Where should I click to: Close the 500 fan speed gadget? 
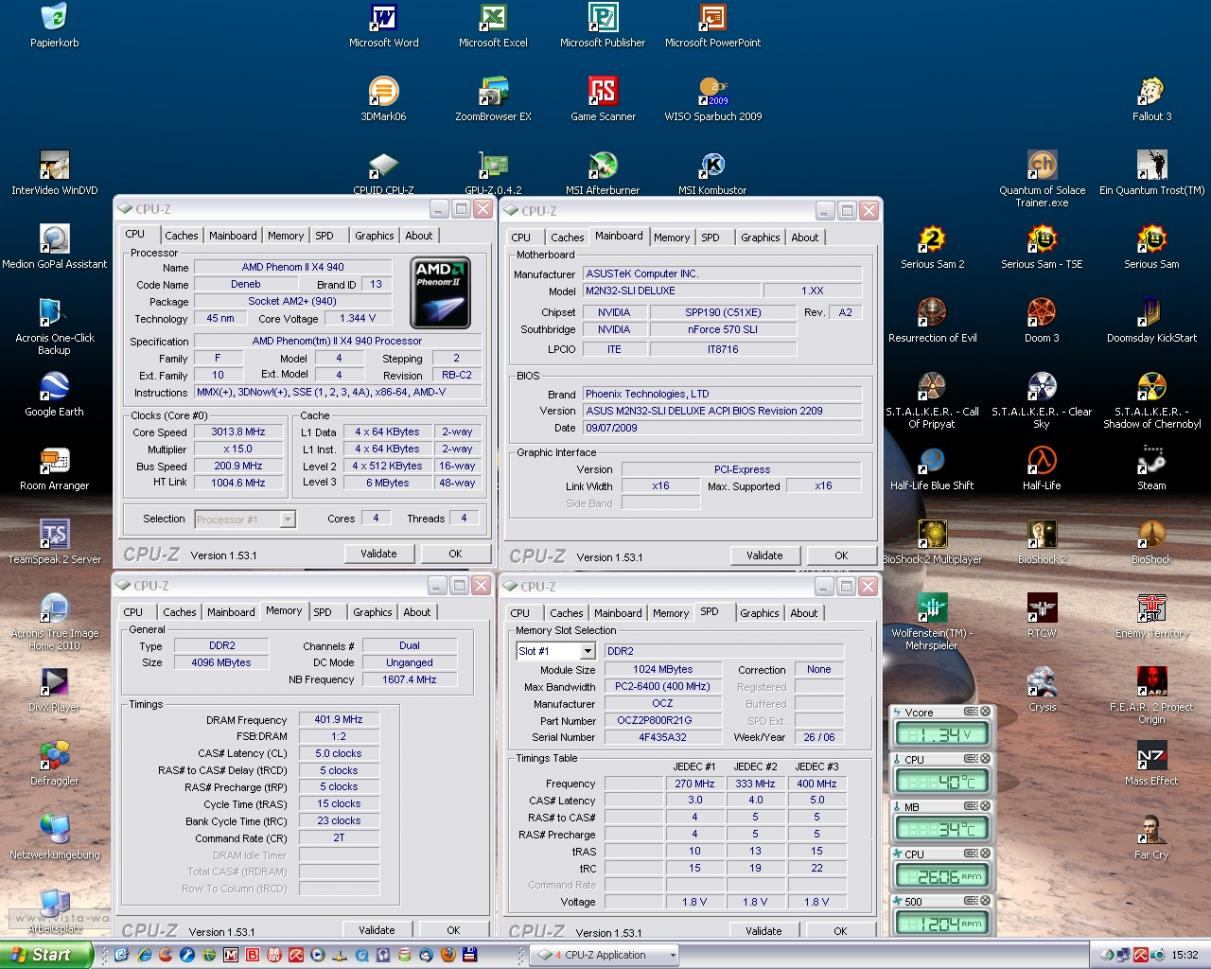tap(985, 901)
